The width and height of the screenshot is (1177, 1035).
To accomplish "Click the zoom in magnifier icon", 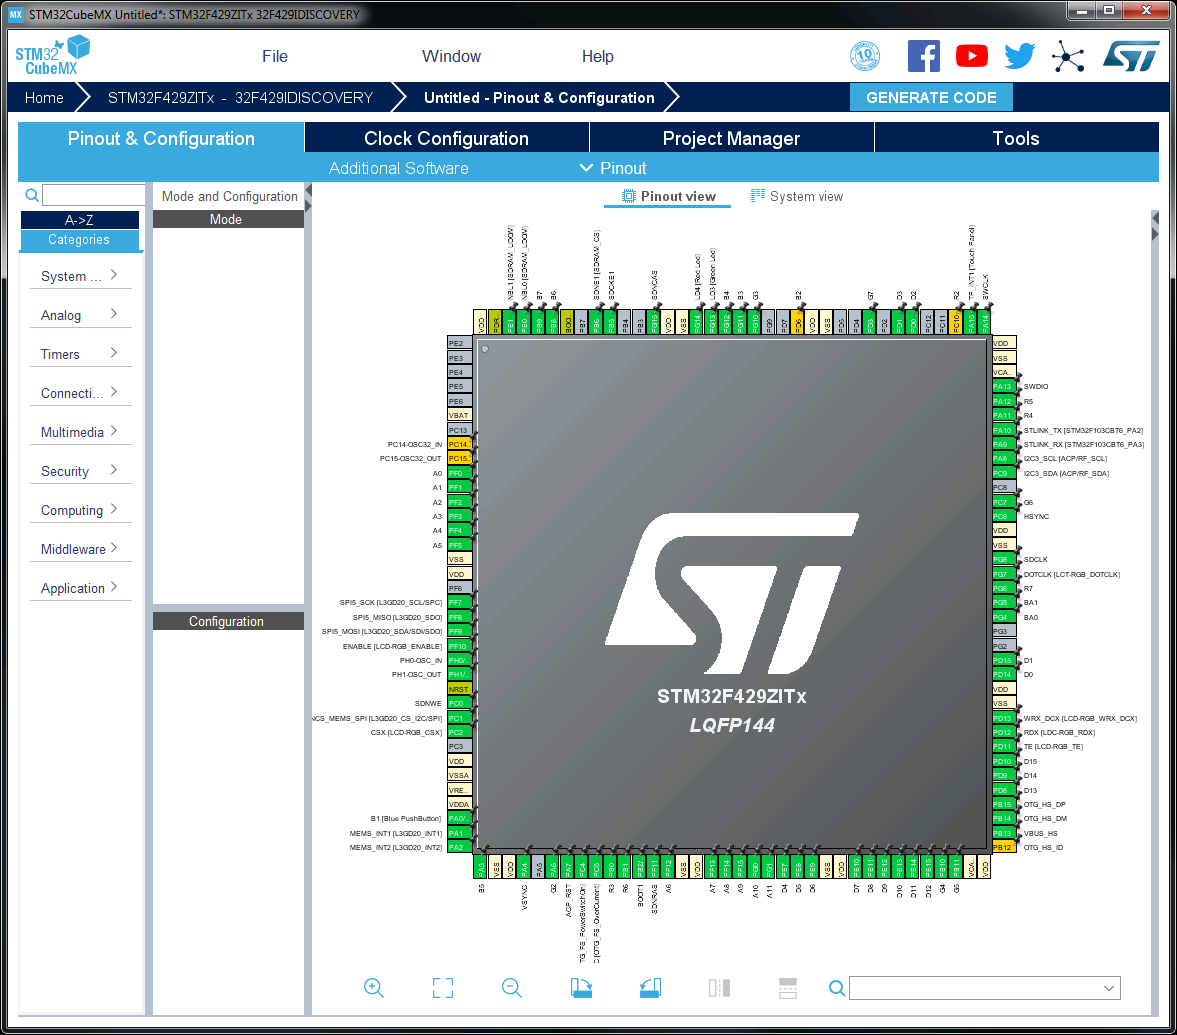I will [374, 988].
